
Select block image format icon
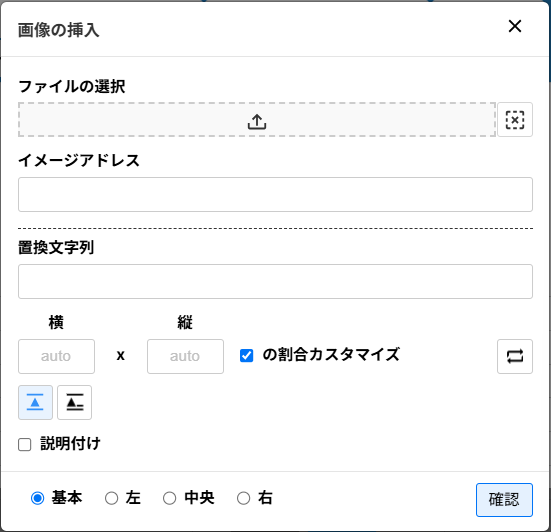click(35, 402)
